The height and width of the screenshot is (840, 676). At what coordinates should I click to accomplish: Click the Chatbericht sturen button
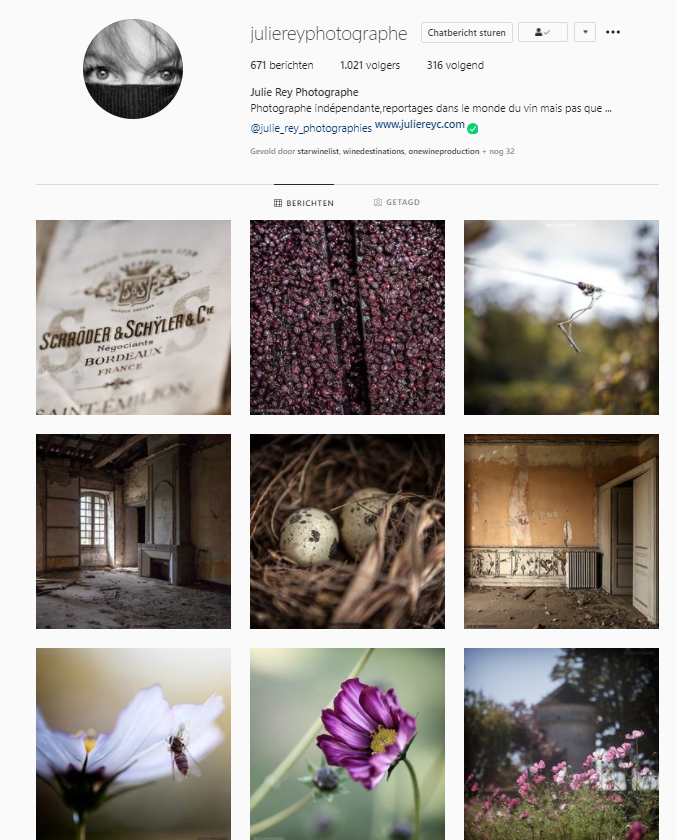click(x=467, y=32)
